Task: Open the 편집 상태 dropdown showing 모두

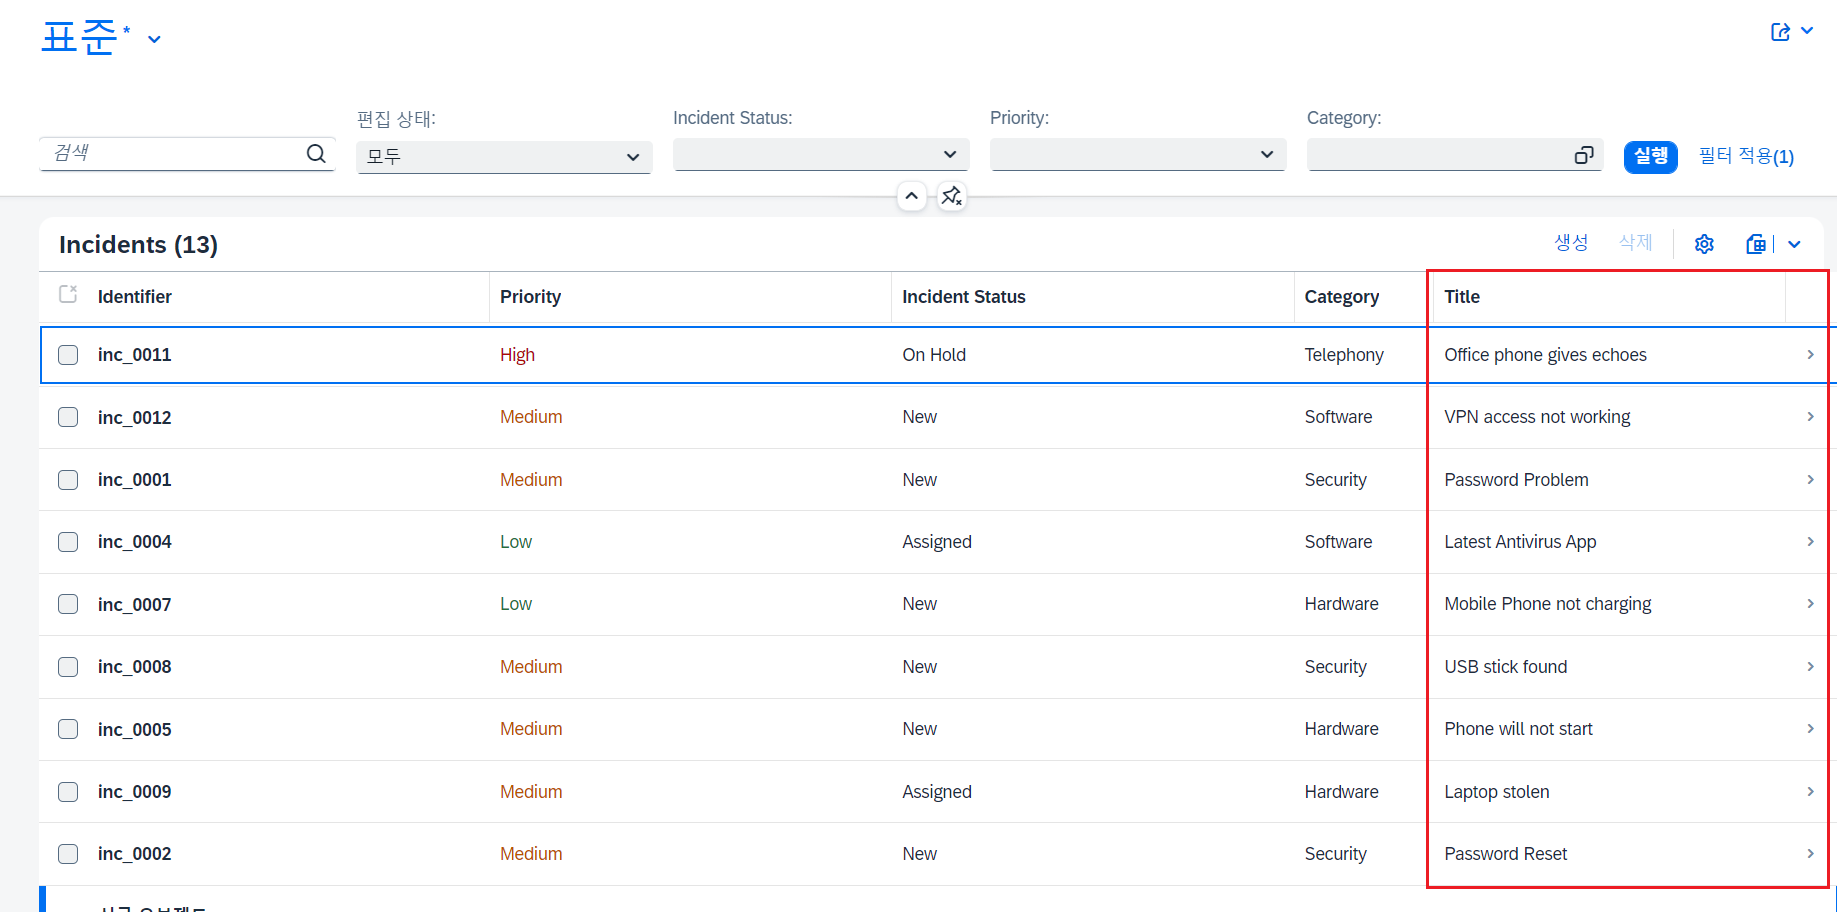Action: point(504,157)
